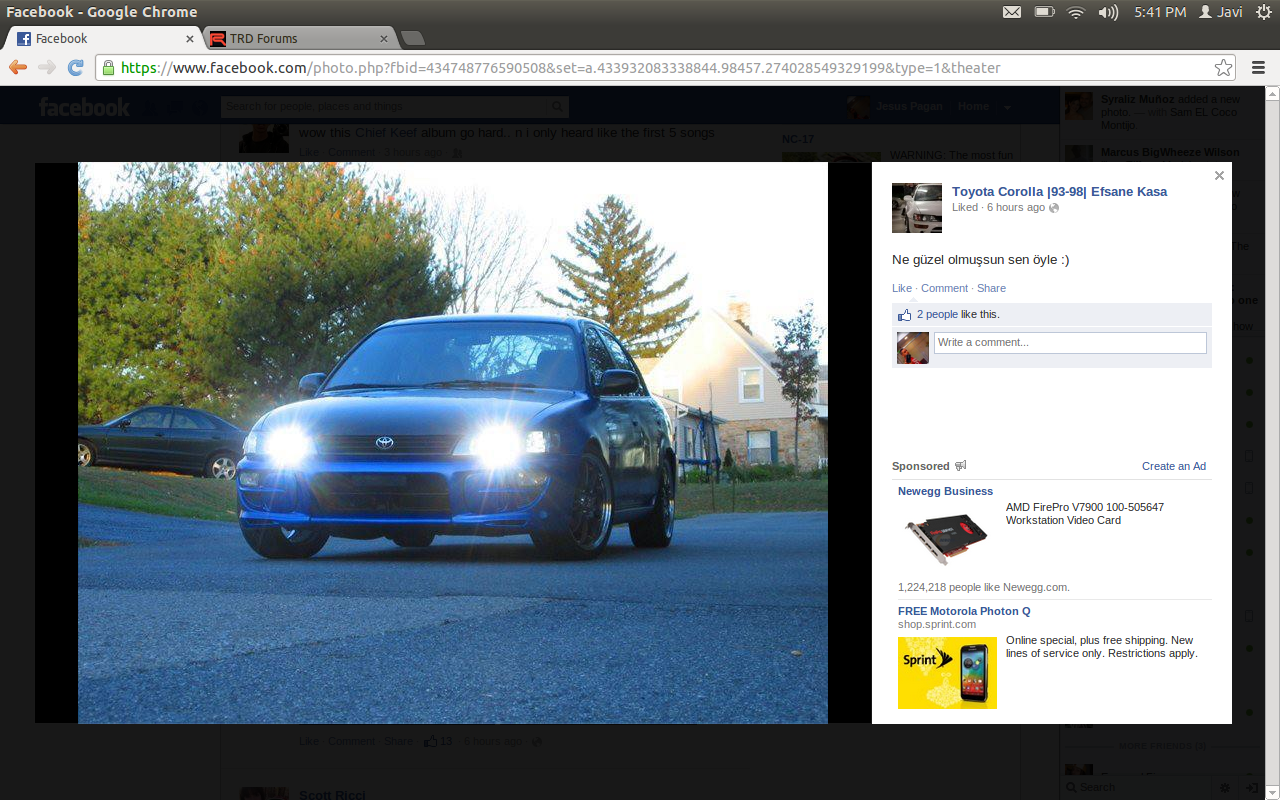Close the Facebook tab
1280x800 pixels.
(x=190, y=39)
